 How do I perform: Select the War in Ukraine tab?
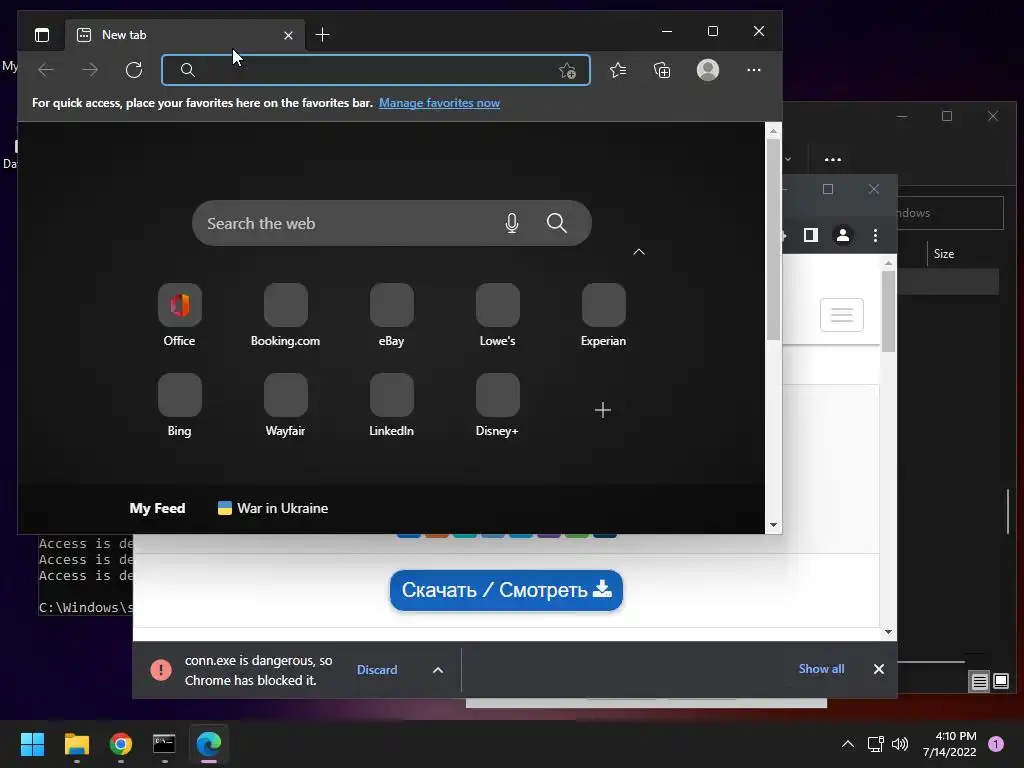pos(273,508)
